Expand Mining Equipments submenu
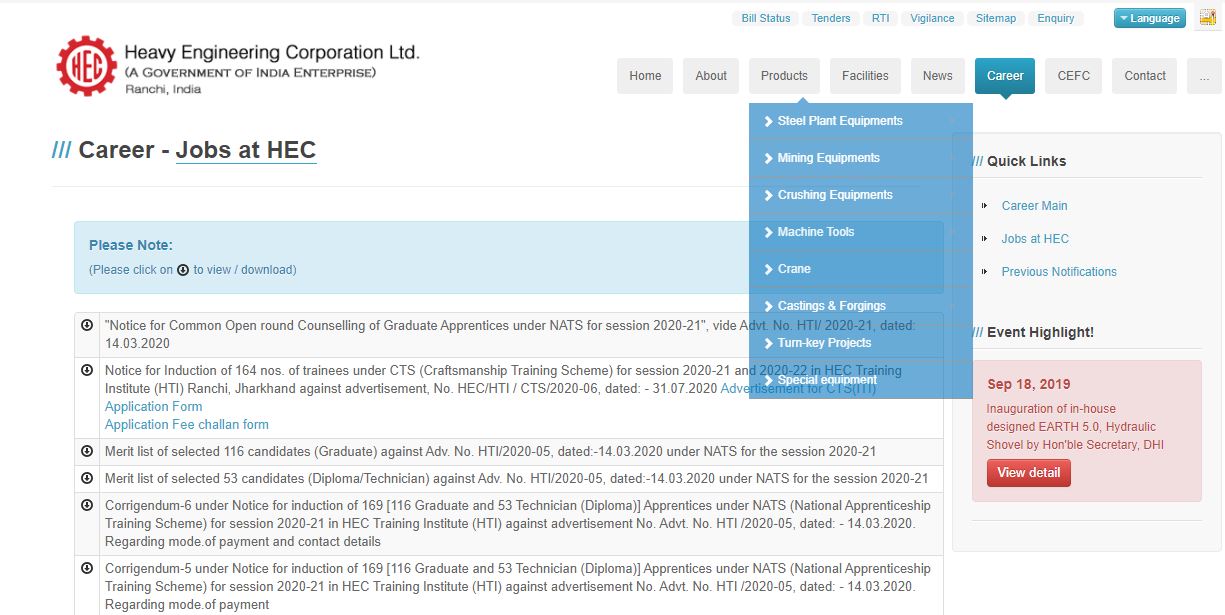Image resolution: width=1225 pixels, height=615 pixels. coord(861,158)
